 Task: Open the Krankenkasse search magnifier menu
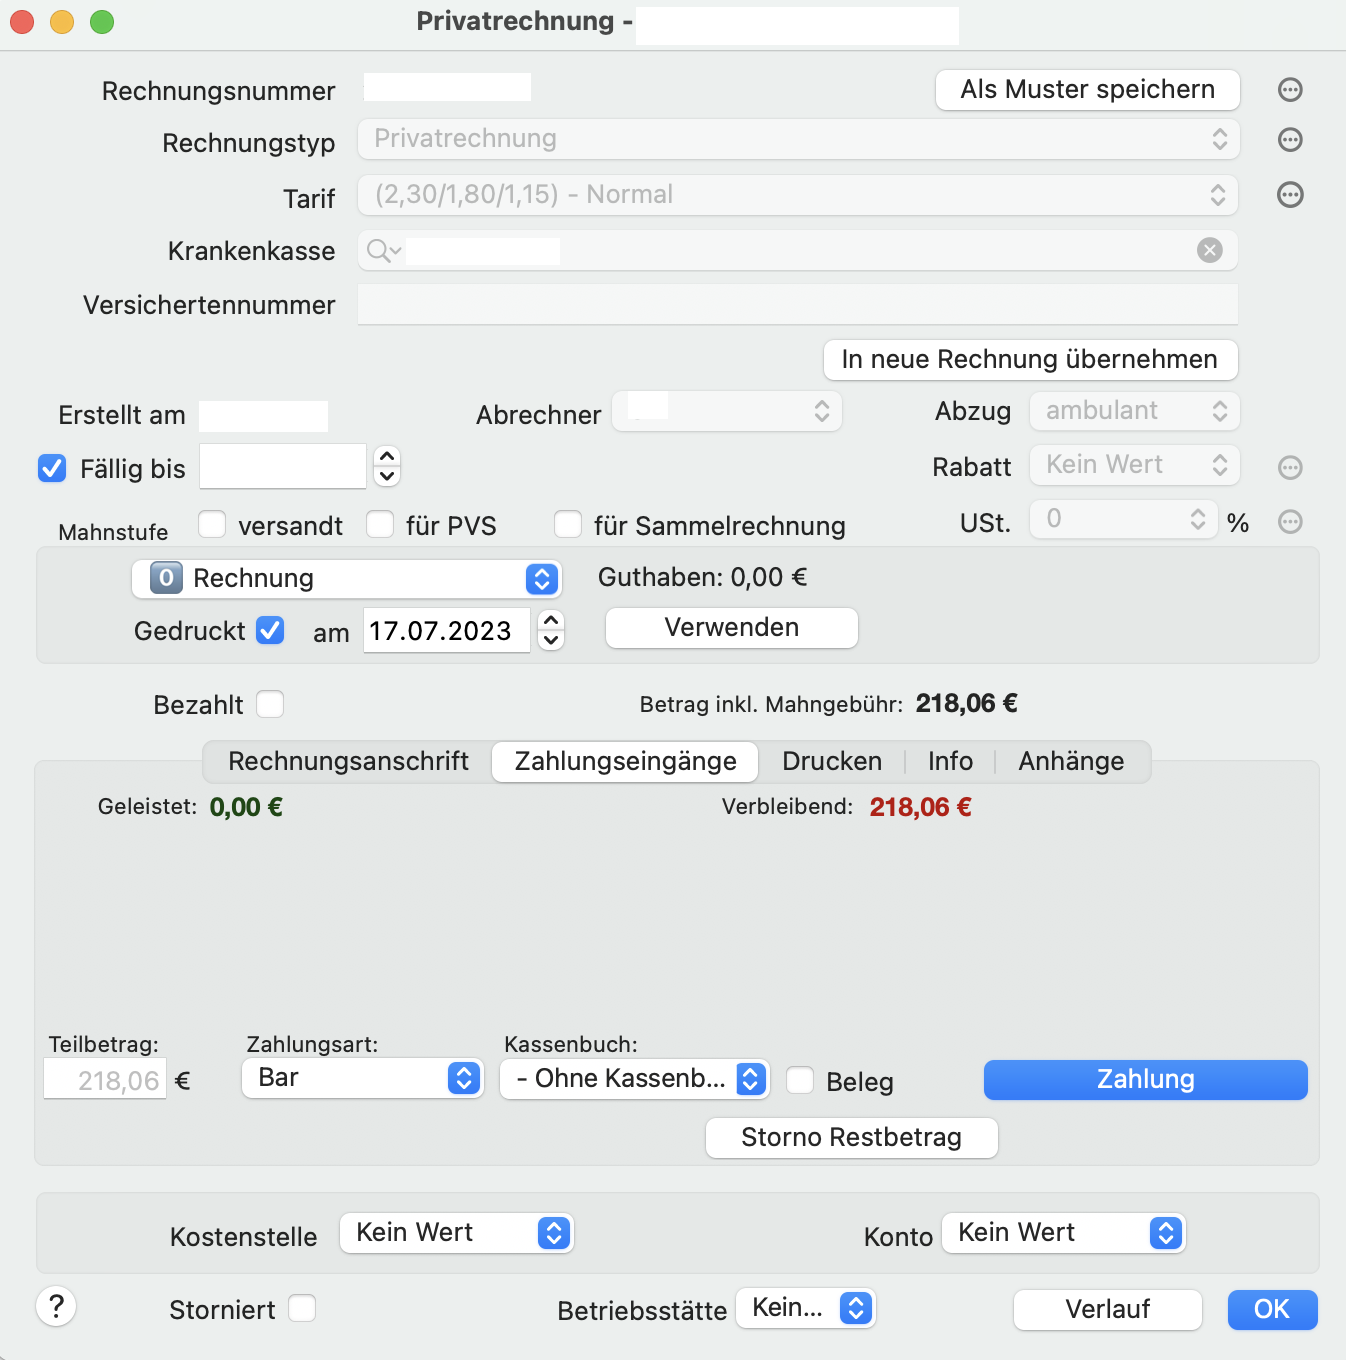tap(383, 250)
